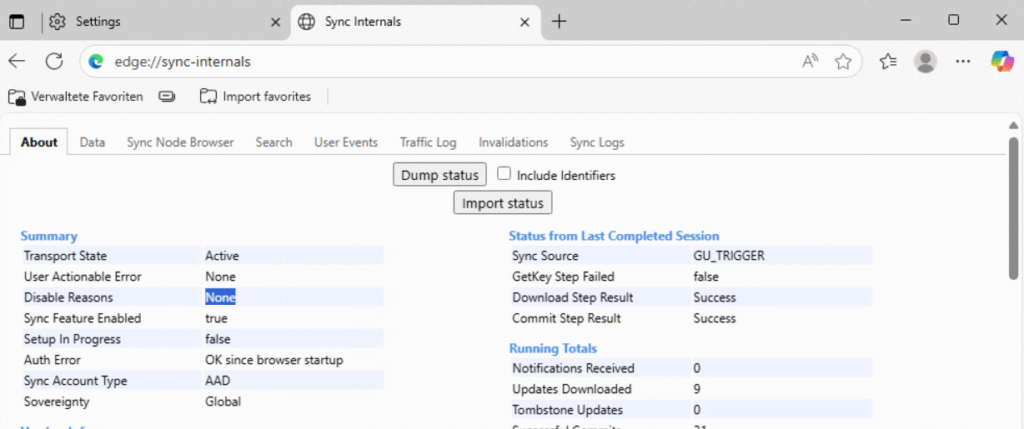The image size is (1024, 429).
Task: Open a new tab with plus button
Action: (x=559, y=21)
